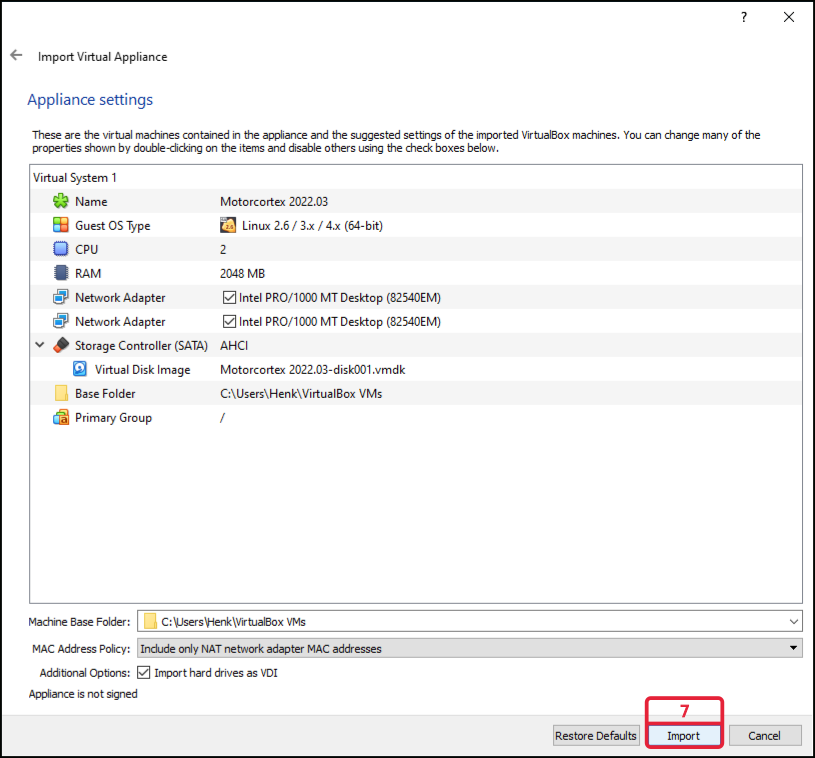Click the Name row label
Viewport: 815px width, 758px height.
[x=91, y=201]
